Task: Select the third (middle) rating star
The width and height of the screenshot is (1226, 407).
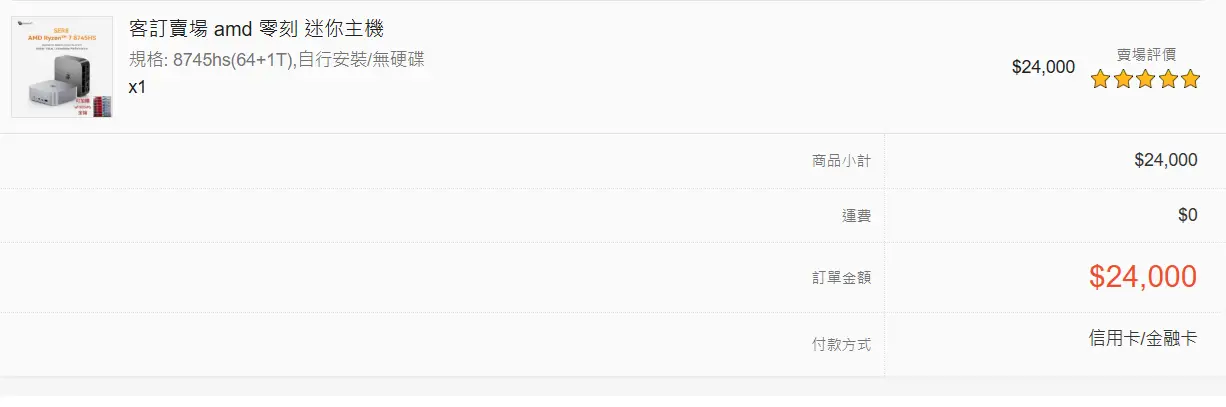Action: (x=1145, y=79)
